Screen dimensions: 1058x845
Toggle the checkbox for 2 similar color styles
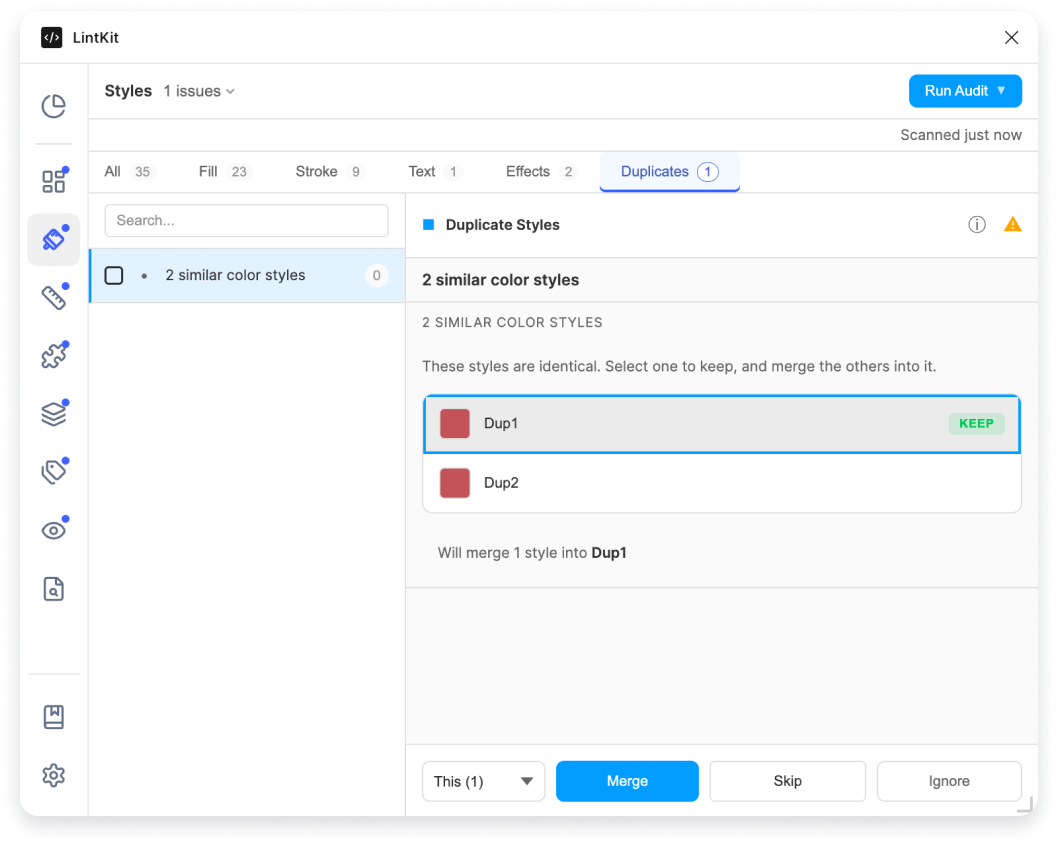114,275
